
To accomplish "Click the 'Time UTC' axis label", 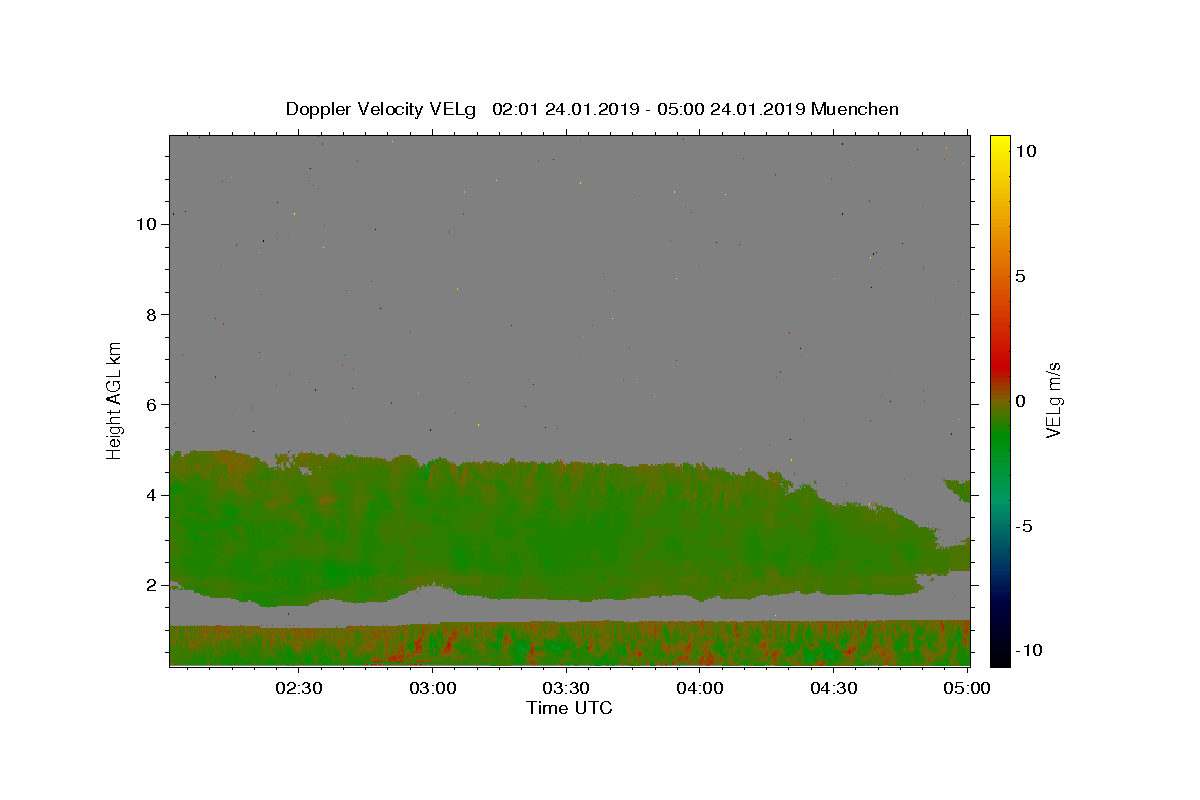I will (569, 708).
